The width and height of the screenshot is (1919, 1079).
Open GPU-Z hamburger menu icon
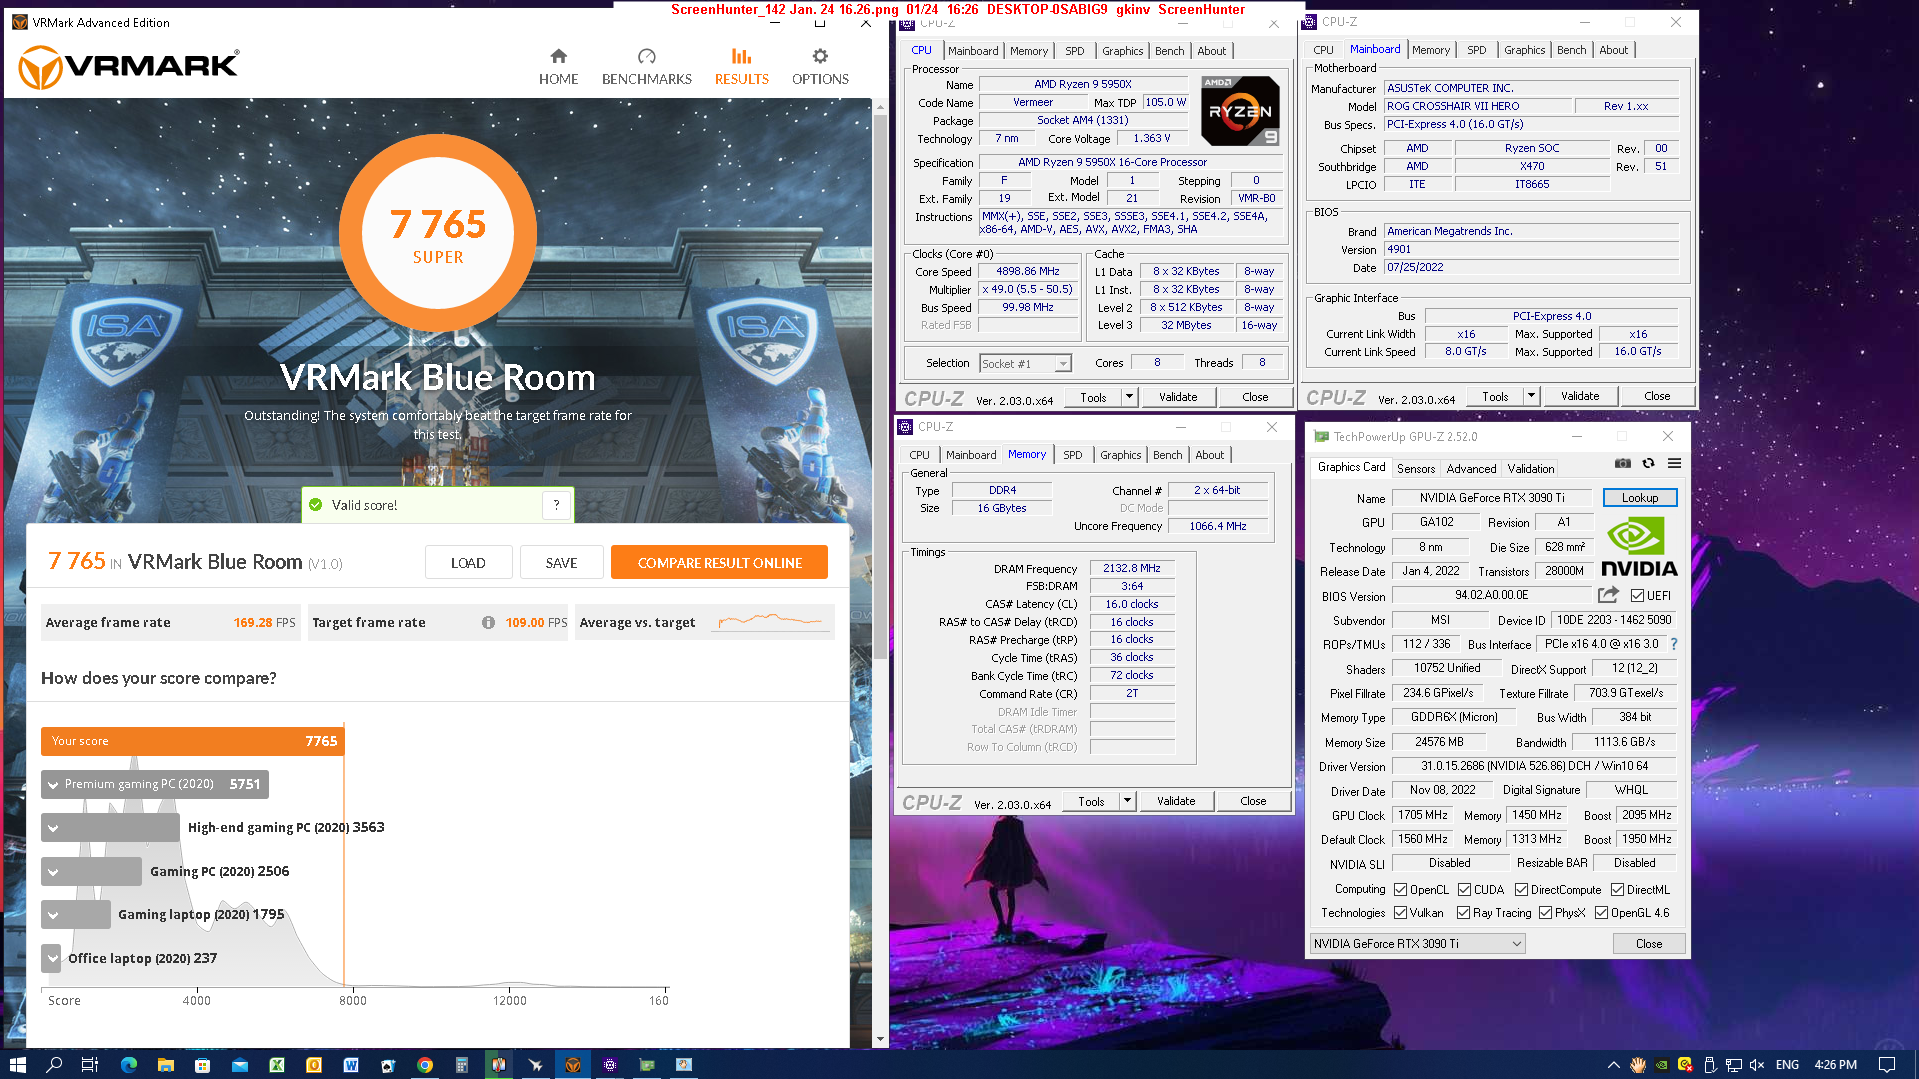[x=1674, y=463]
